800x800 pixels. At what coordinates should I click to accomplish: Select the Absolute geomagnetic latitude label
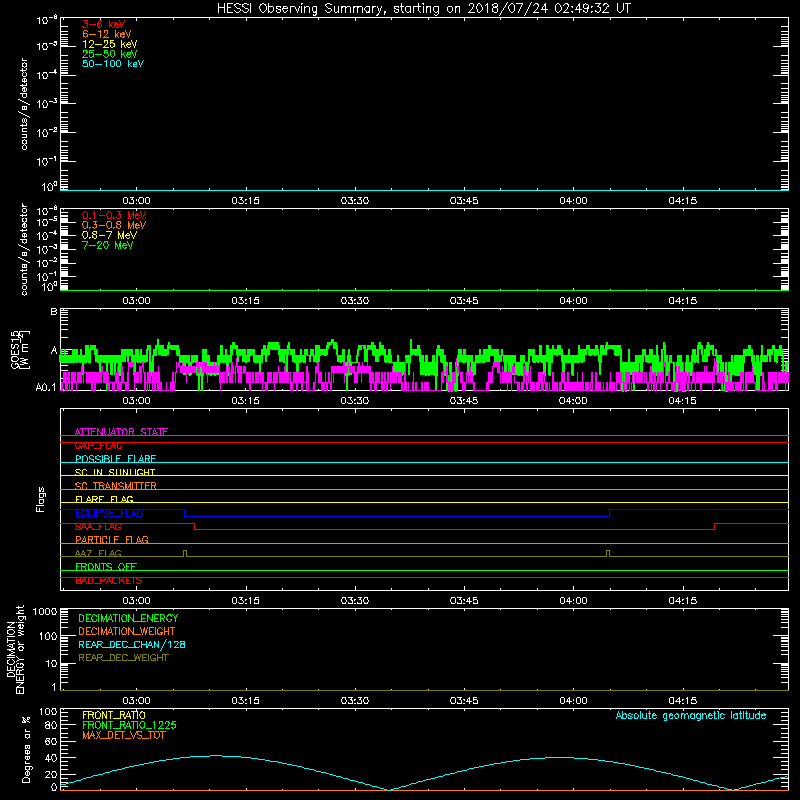coord(691,715)
